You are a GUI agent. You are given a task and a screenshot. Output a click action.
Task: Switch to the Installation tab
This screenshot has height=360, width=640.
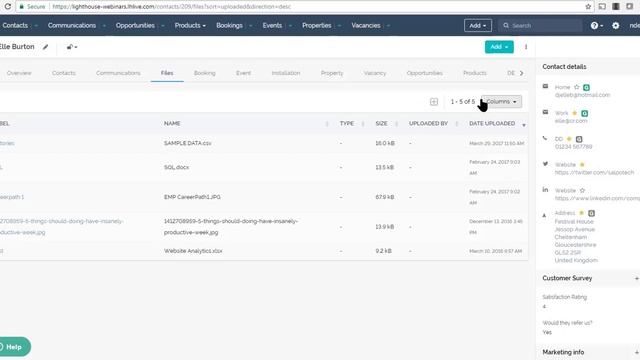286,73
